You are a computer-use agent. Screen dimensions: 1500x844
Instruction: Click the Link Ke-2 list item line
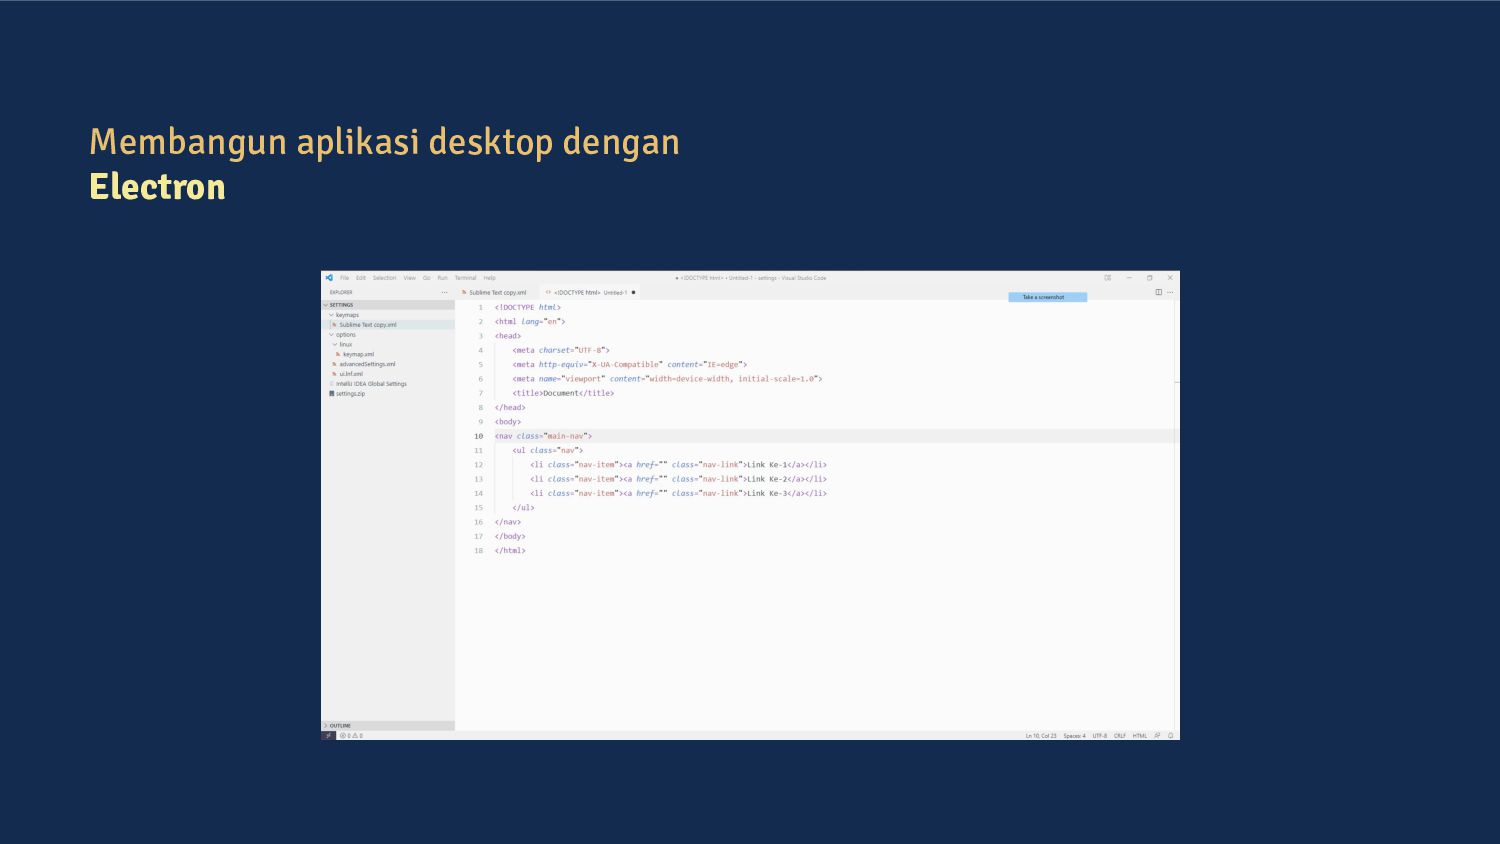[x=678, y=479]
